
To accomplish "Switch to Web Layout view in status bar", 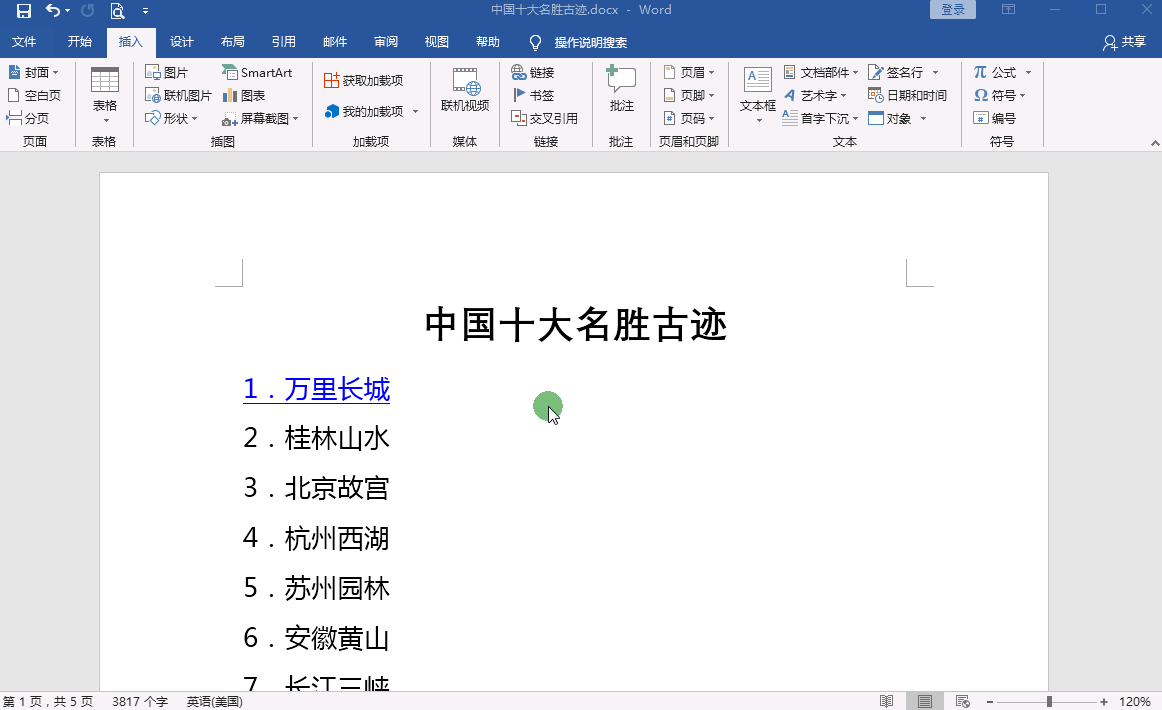I will click(963, 701).
